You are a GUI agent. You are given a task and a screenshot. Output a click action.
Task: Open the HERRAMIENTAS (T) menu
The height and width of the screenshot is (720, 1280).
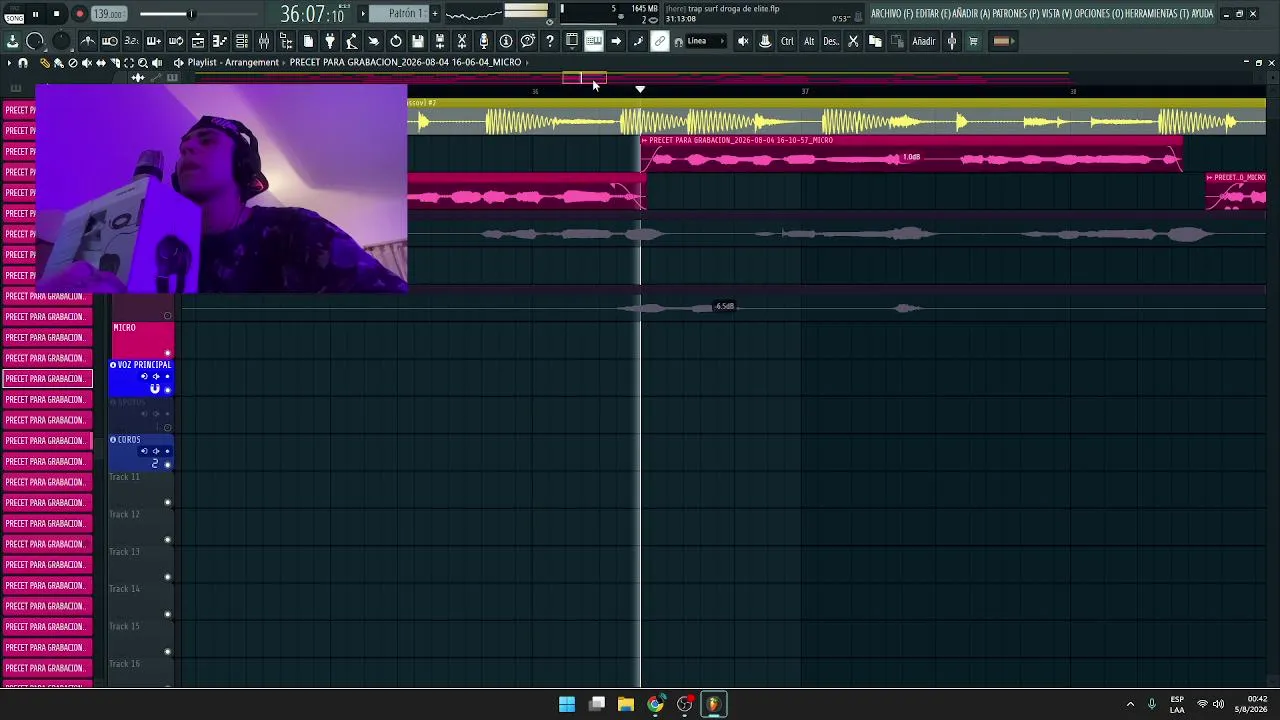point(1155,14)
